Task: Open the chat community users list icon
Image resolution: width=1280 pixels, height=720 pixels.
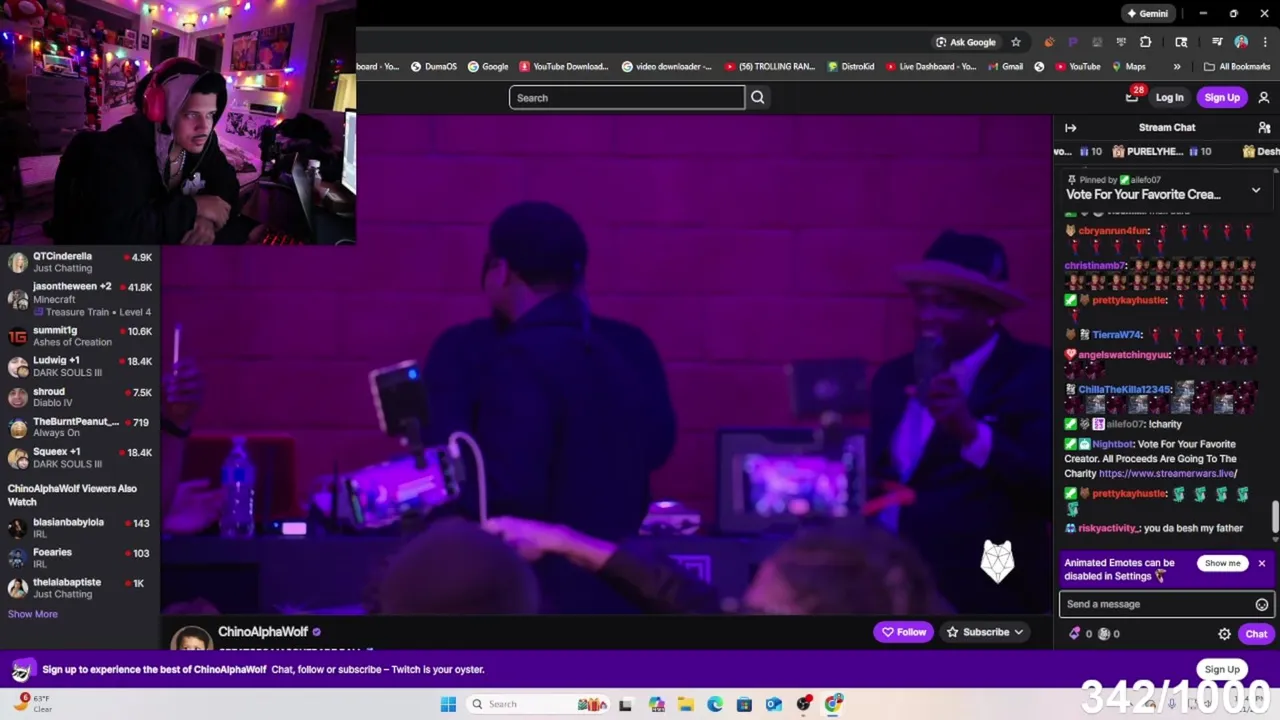Action: click(1264, 128)
